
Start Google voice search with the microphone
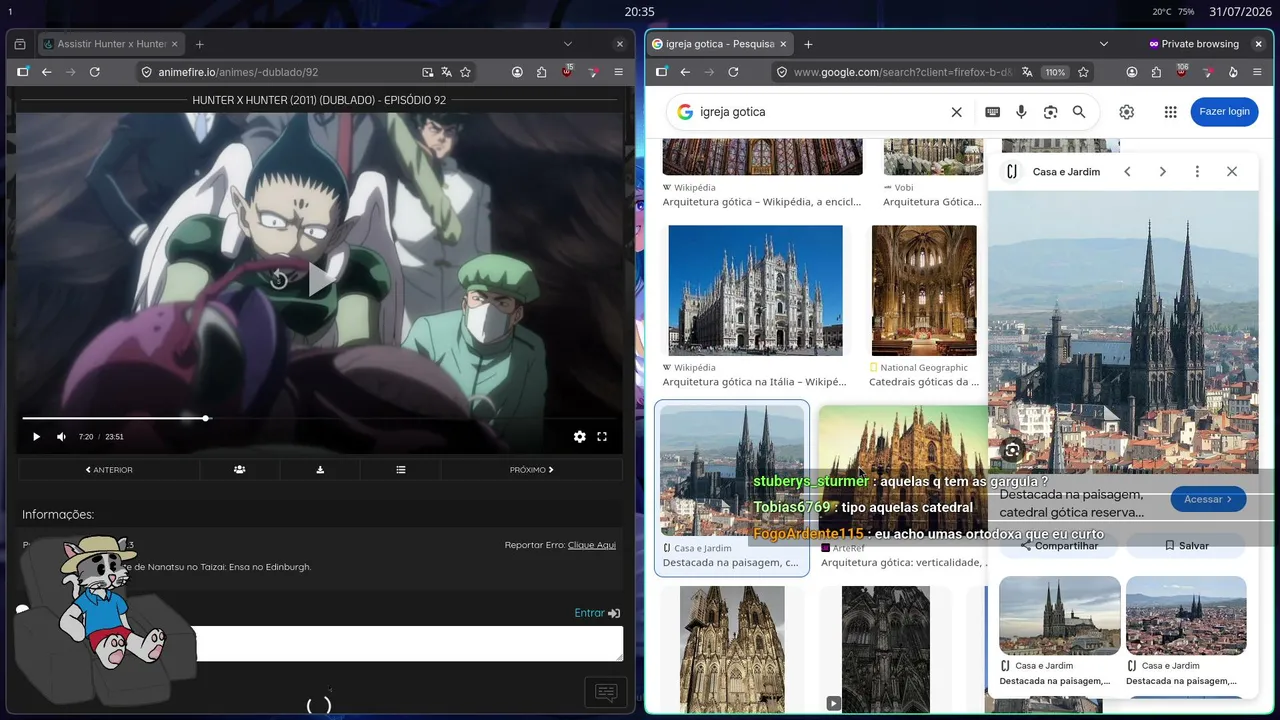(1021, 112)
